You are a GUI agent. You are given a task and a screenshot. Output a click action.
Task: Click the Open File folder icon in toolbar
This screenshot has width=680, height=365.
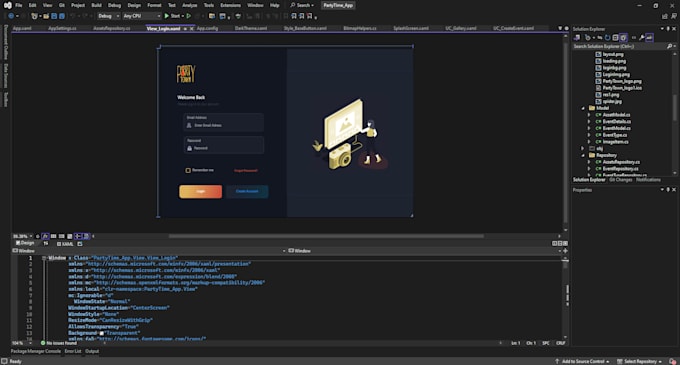click(46, 16)
